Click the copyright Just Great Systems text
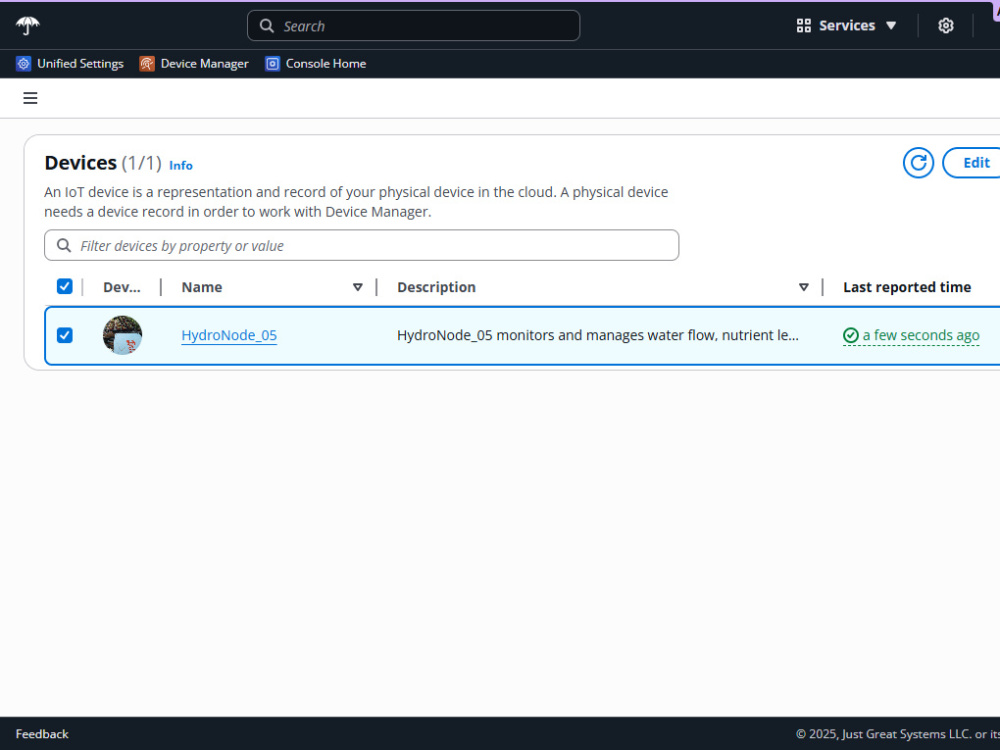 898,734
